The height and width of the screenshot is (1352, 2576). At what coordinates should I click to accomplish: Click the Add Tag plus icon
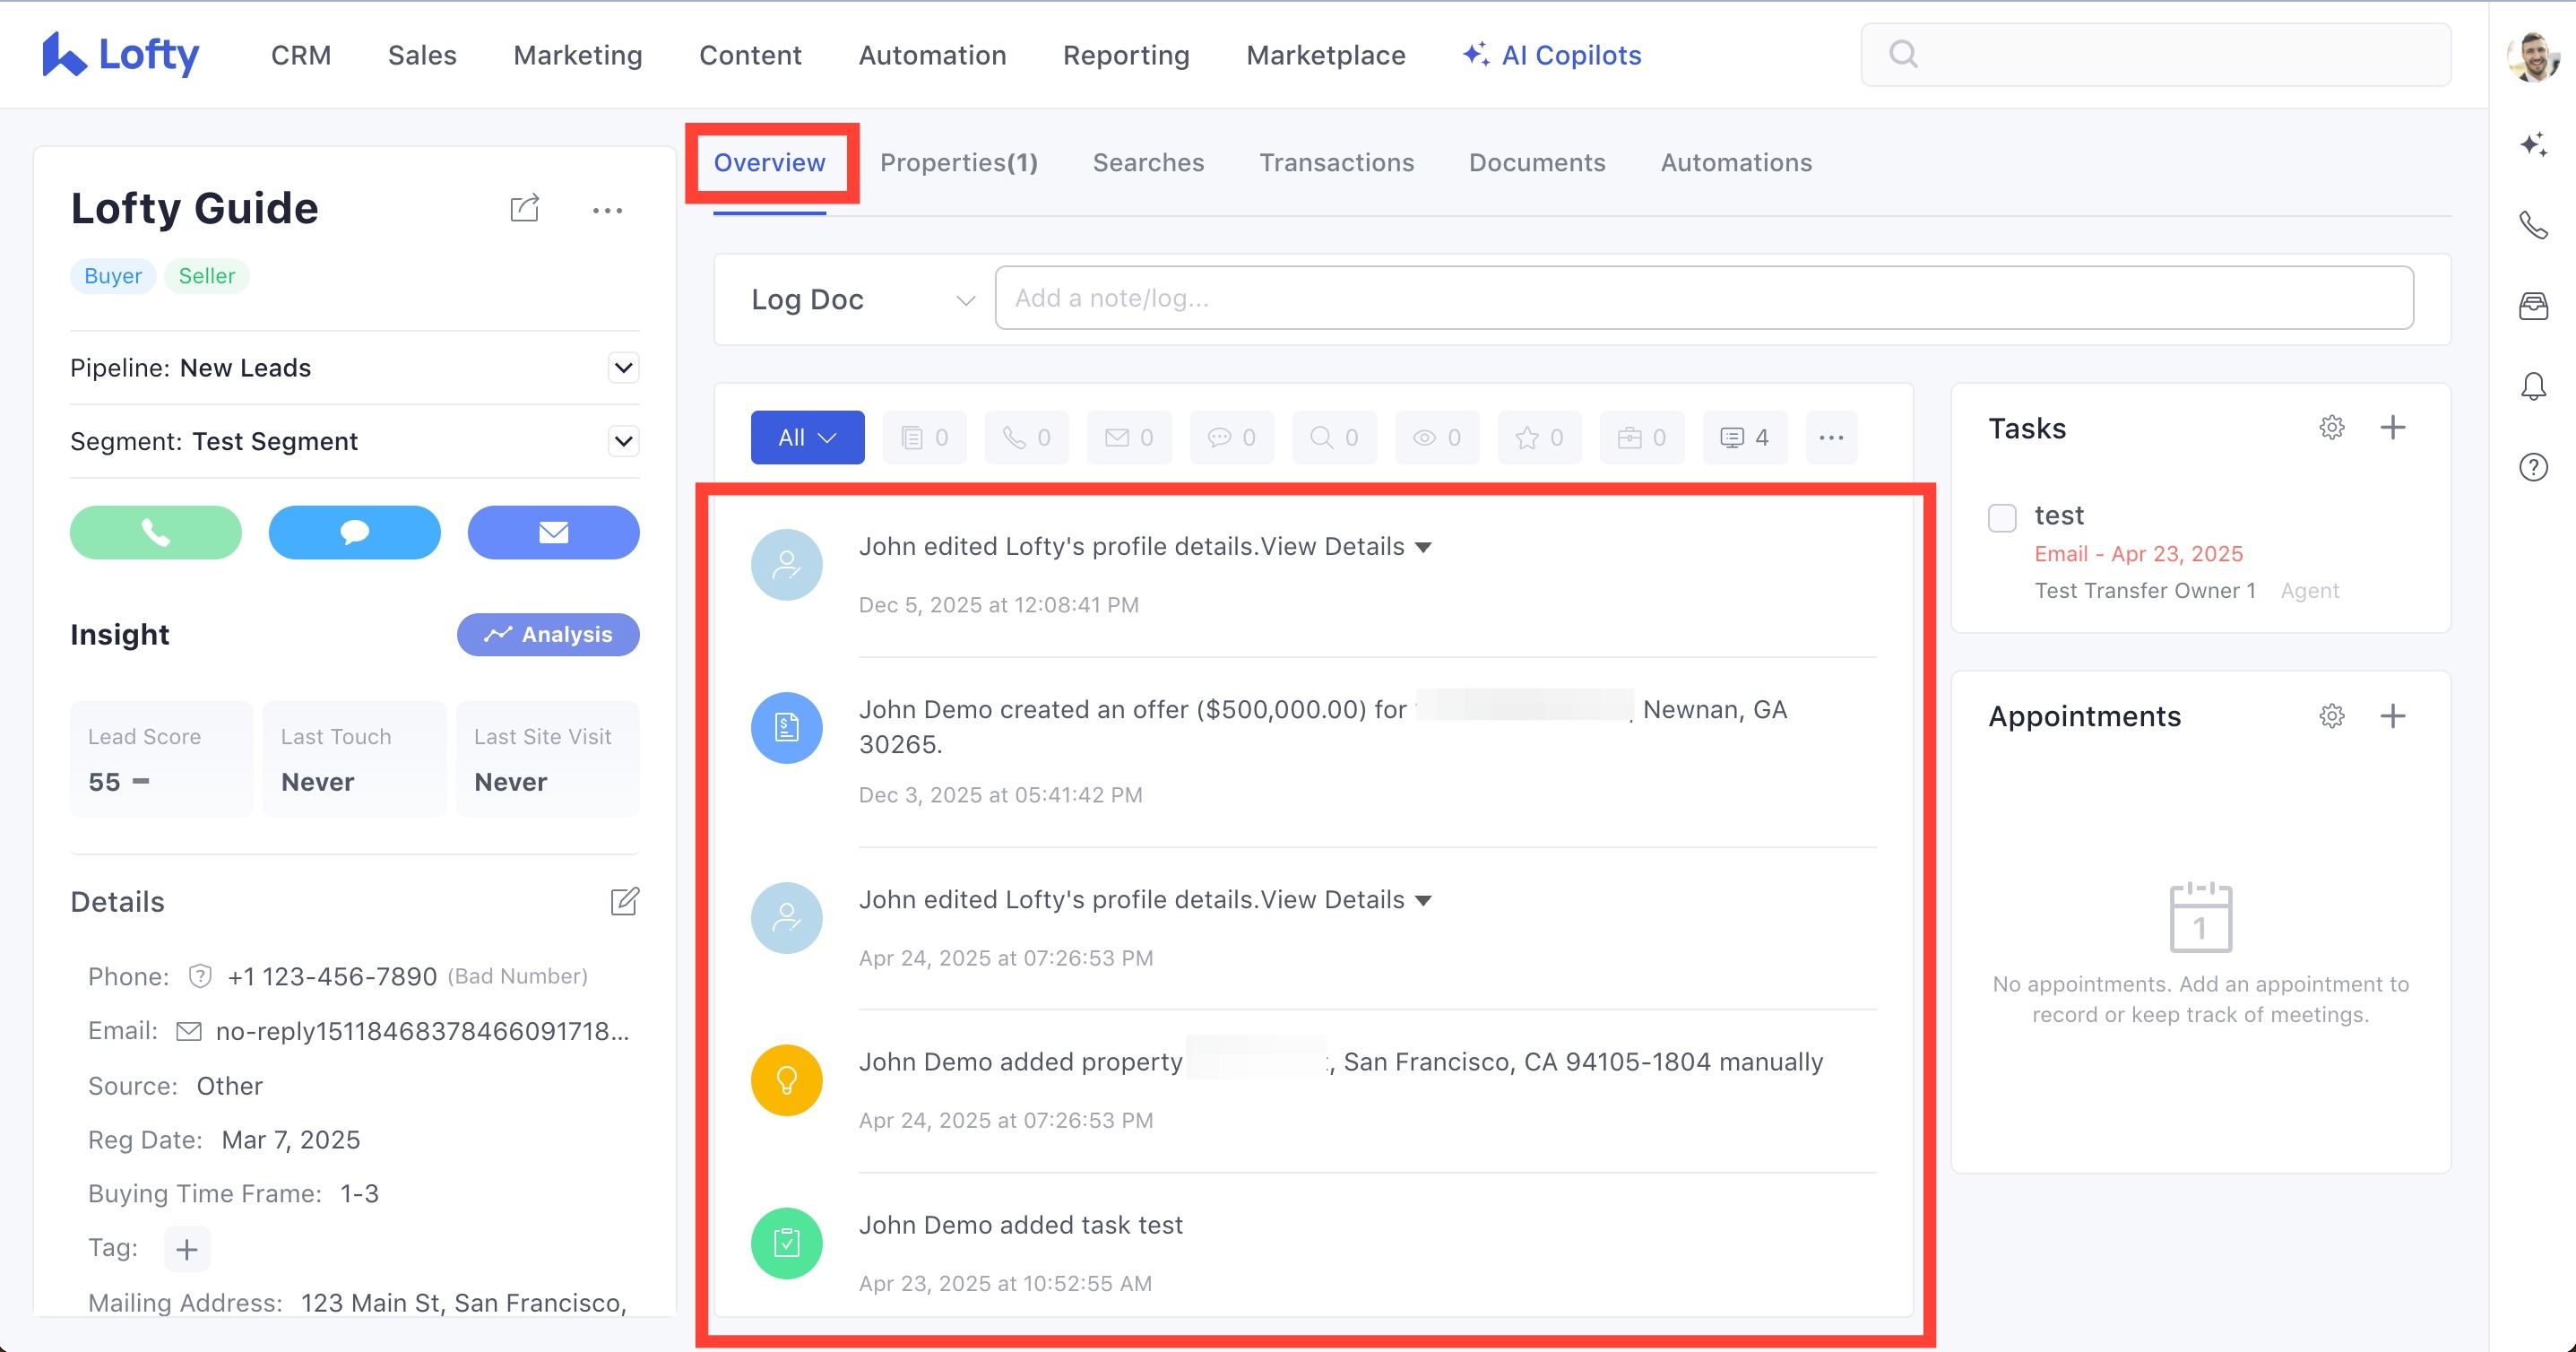(187, 1248)
